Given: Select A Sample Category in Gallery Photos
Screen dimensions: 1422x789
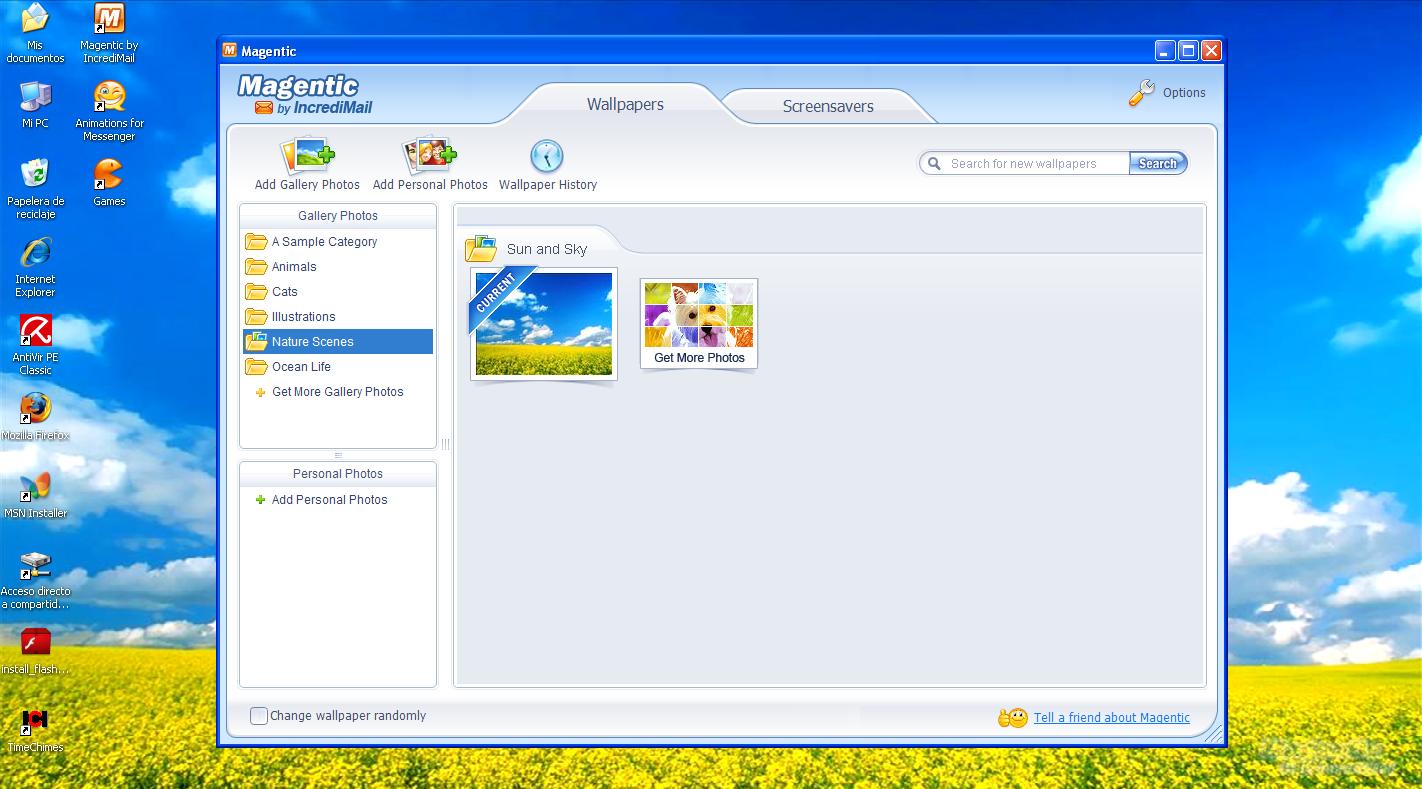Looking at the screenshot, I should coord(338,241).
